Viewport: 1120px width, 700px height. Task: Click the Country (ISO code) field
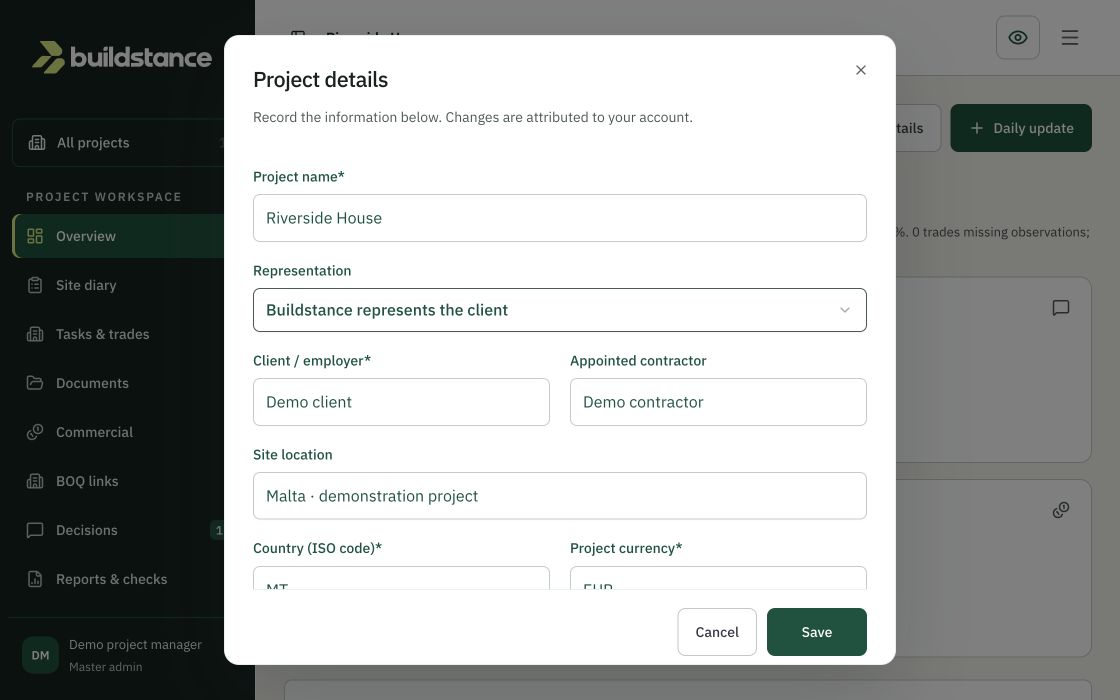coord(401,579)
